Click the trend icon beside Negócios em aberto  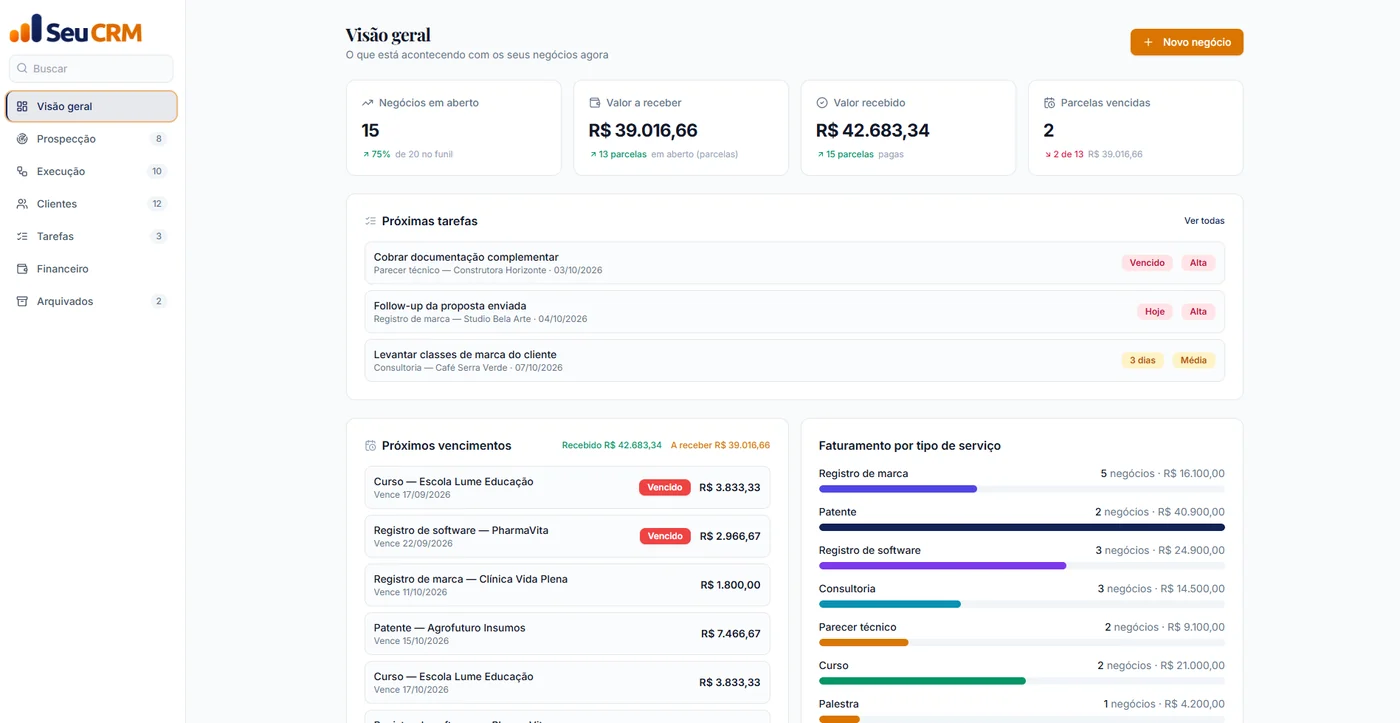[368, 103]
